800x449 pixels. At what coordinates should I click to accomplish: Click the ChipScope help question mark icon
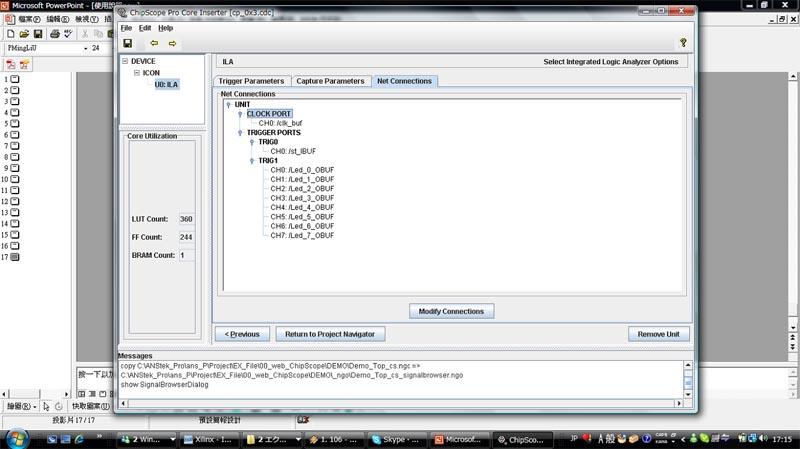click(x=683, y=43)
